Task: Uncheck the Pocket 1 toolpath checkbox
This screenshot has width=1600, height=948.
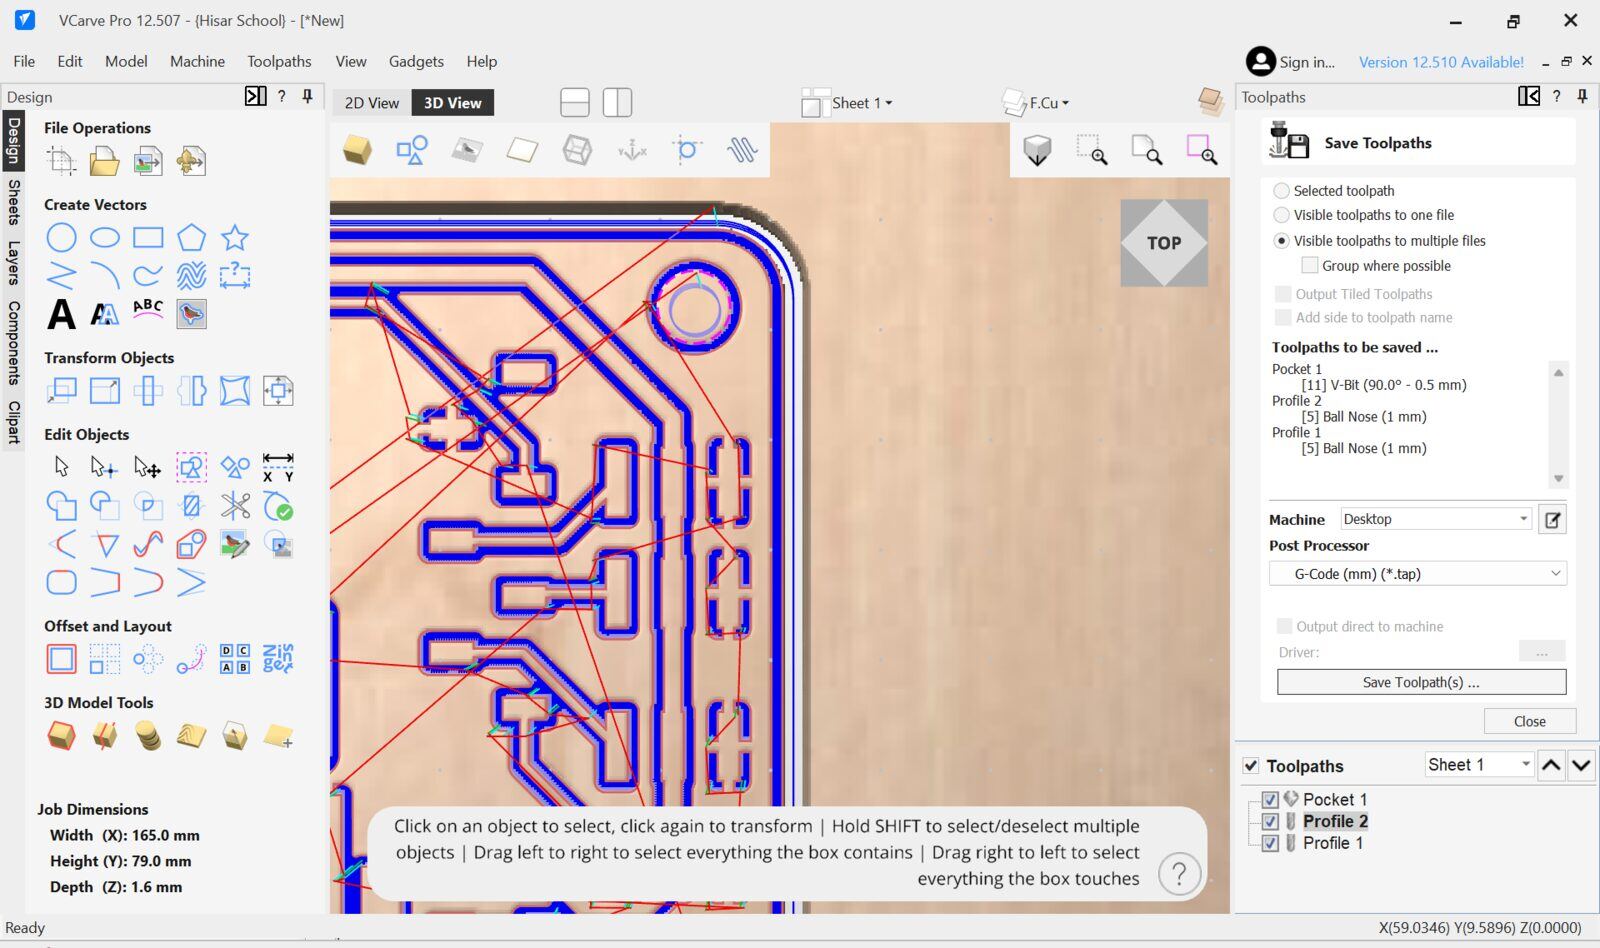Action: [x=1270, y=799]
